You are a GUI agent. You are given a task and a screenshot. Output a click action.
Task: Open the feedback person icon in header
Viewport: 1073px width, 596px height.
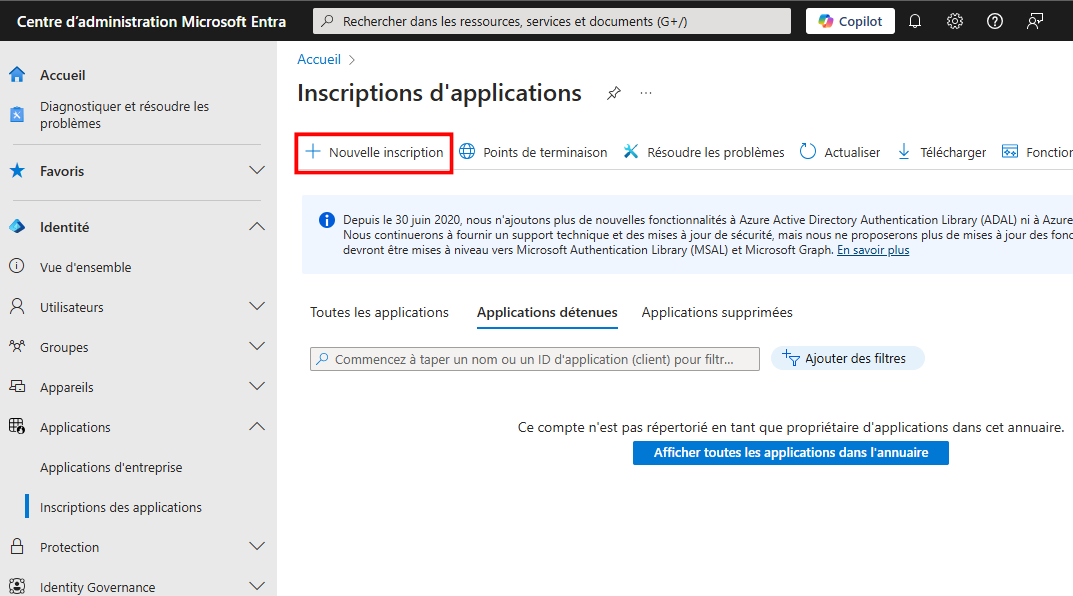[x=1035, y=21]
